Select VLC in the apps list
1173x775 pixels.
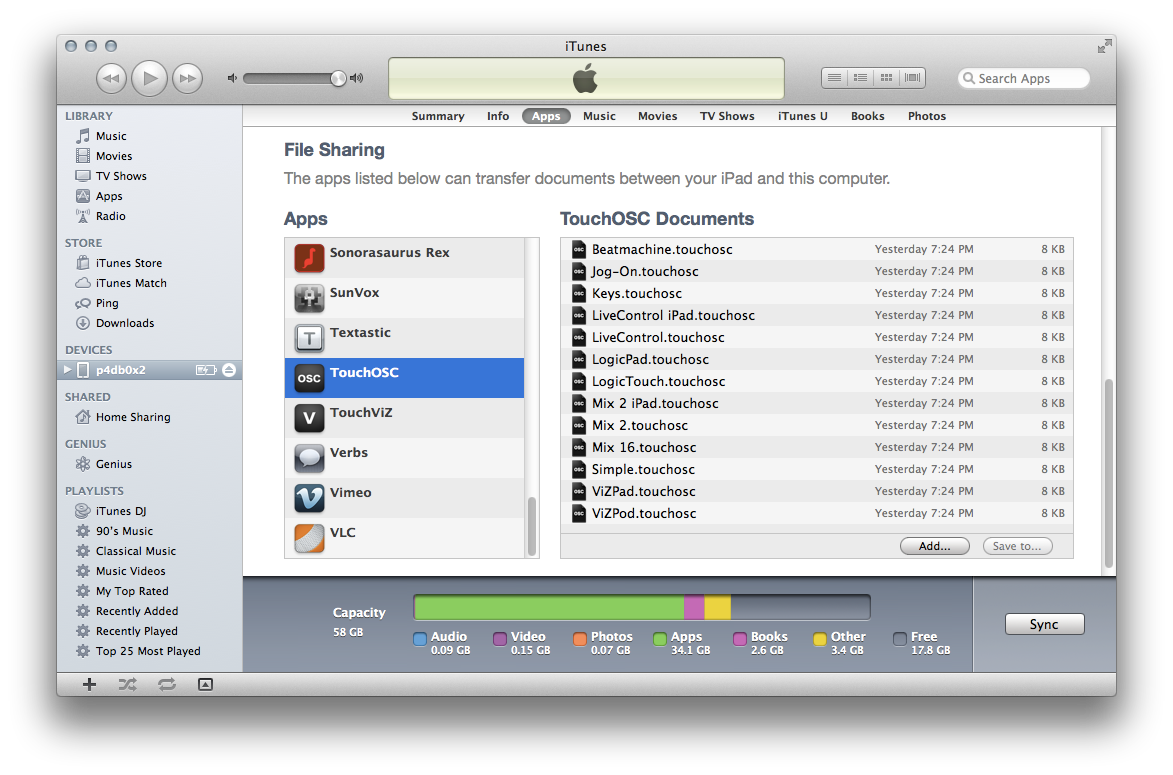point(405,538)
